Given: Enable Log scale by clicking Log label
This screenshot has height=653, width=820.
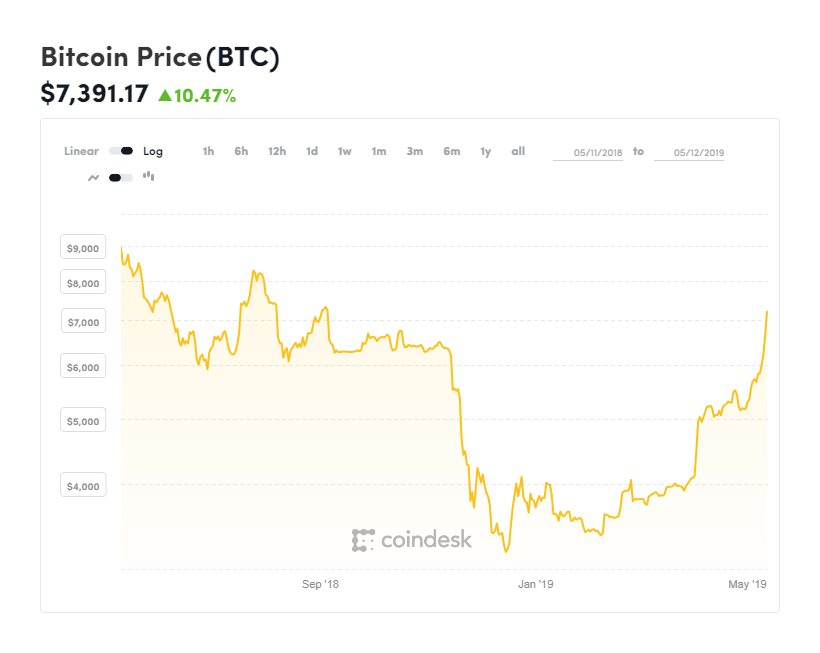Looking at the screenshot, I should pos(153,151).
